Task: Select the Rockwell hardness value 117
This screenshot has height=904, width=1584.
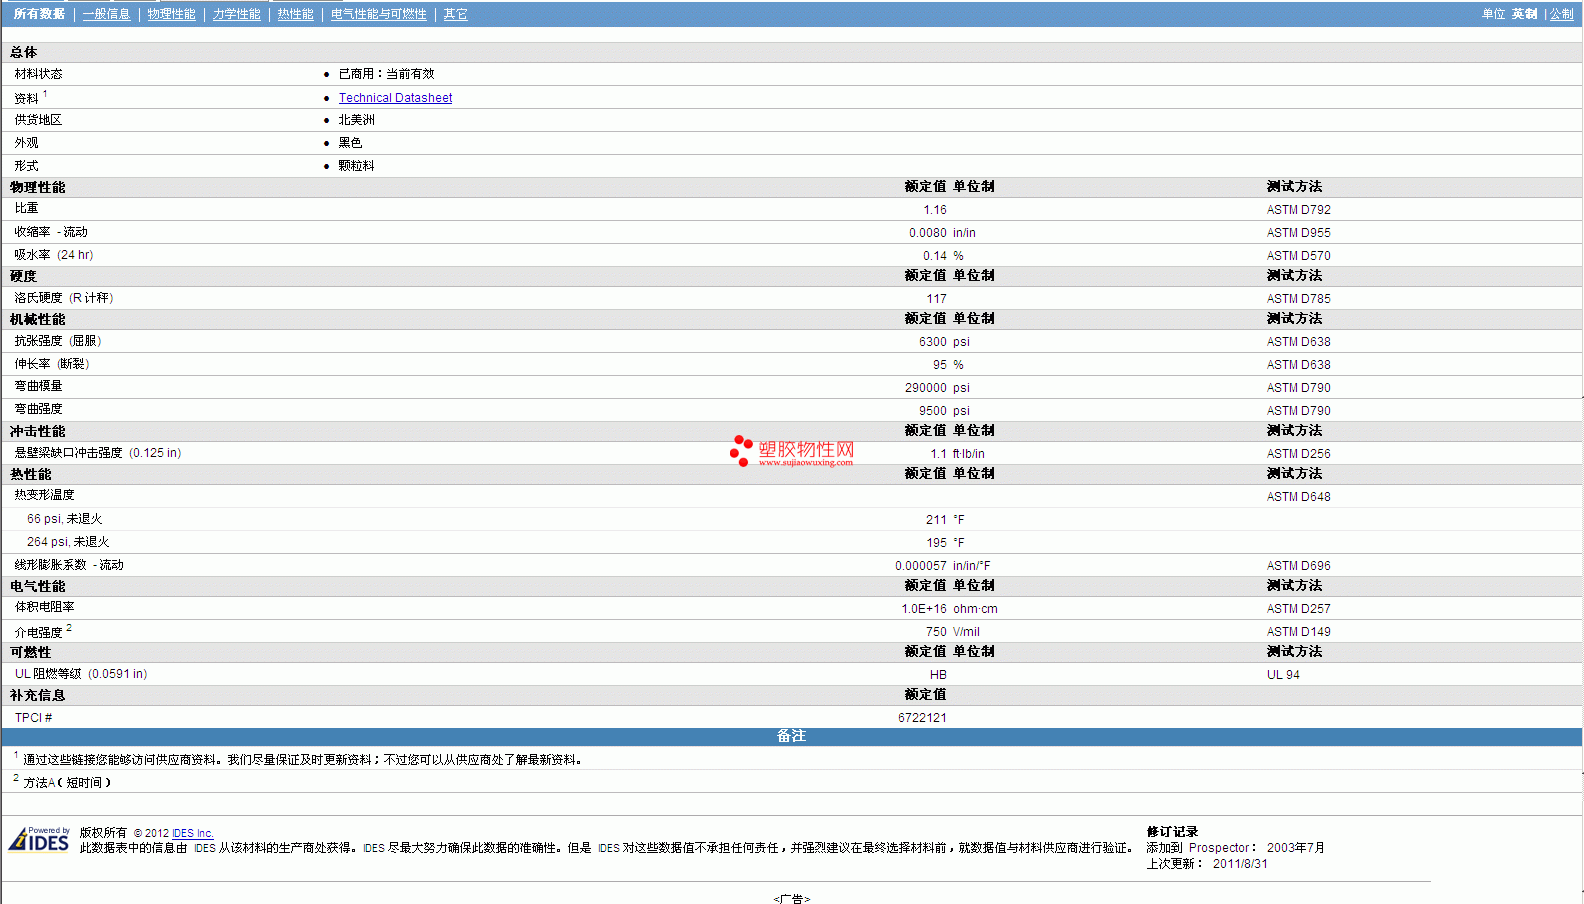Action: pyautogui.click(x=937, y=299)
